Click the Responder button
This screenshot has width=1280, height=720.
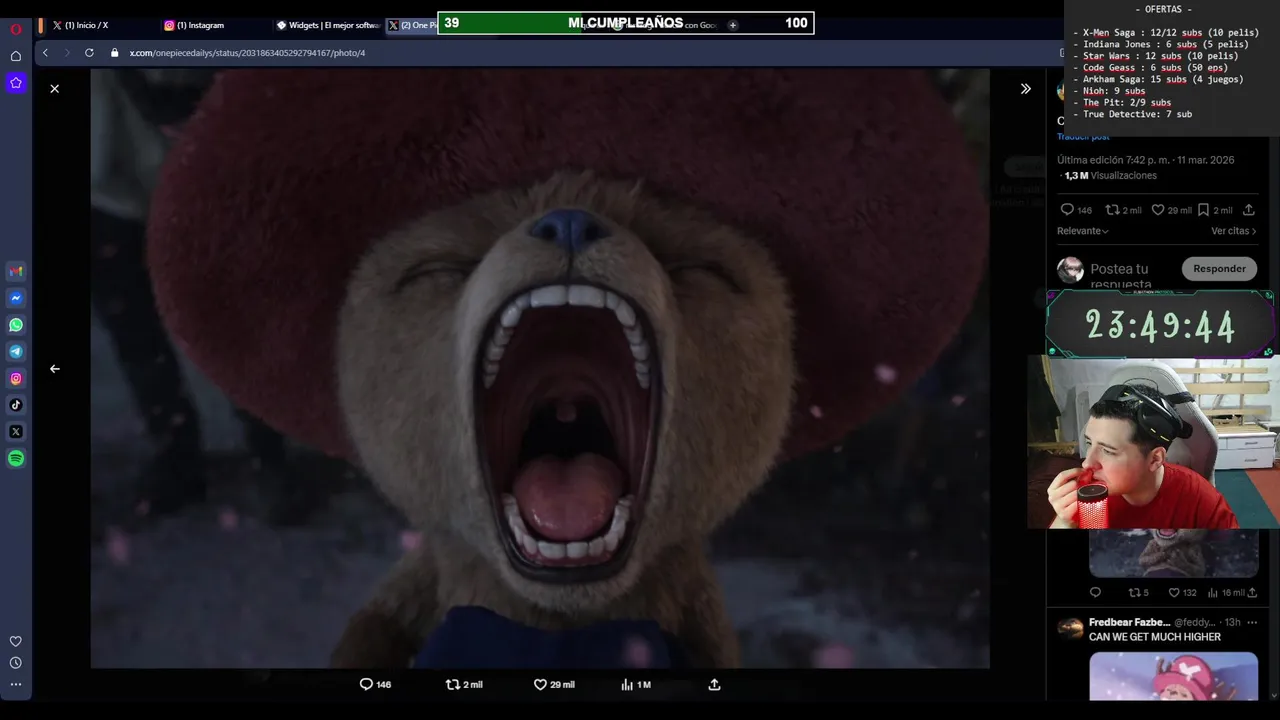pos(1219,268)
